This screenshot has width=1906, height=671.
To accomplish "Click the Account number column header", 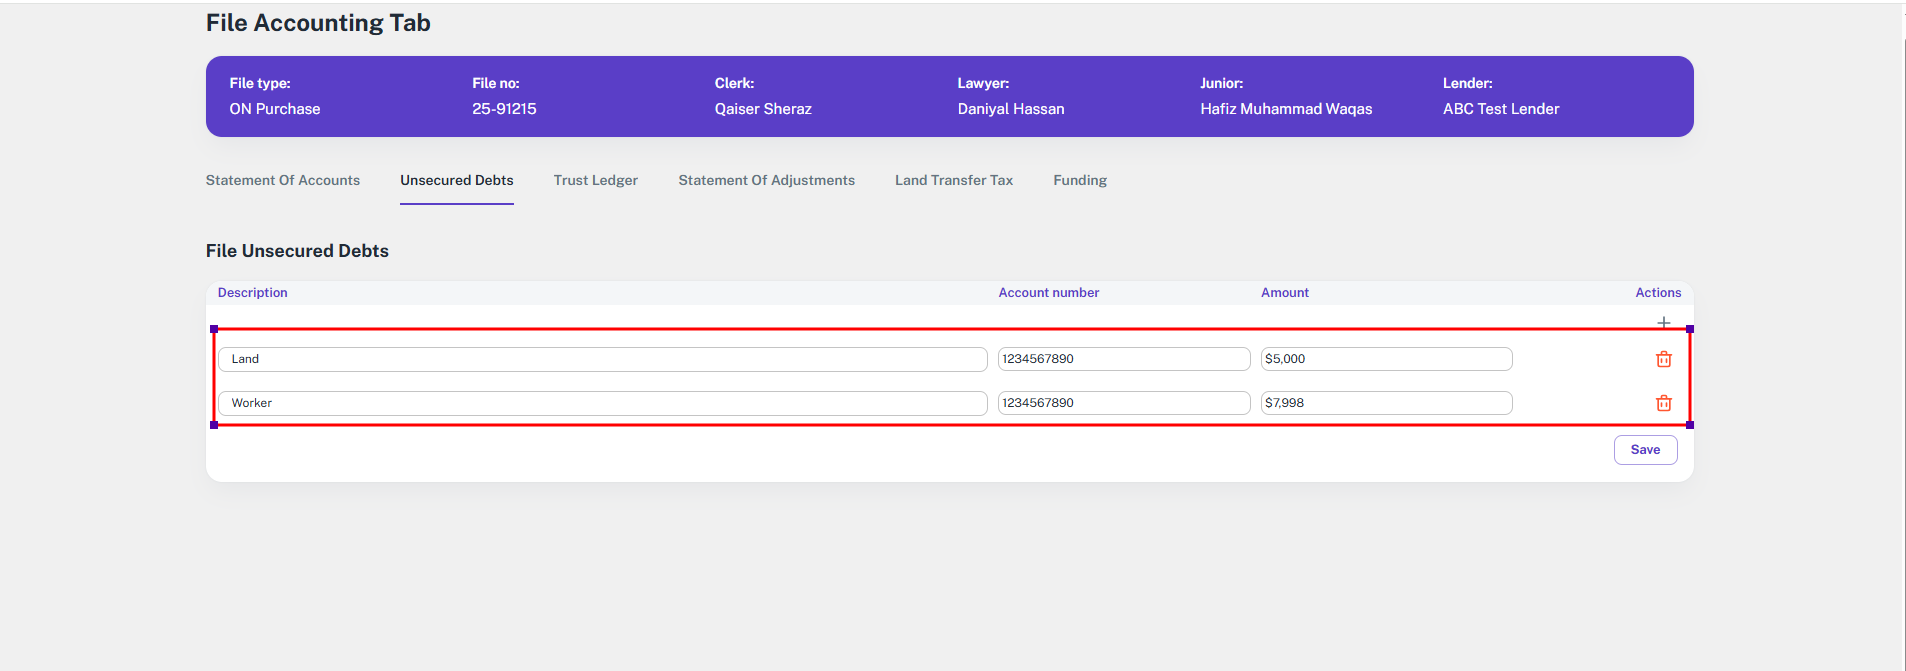I will [1048, 293].
